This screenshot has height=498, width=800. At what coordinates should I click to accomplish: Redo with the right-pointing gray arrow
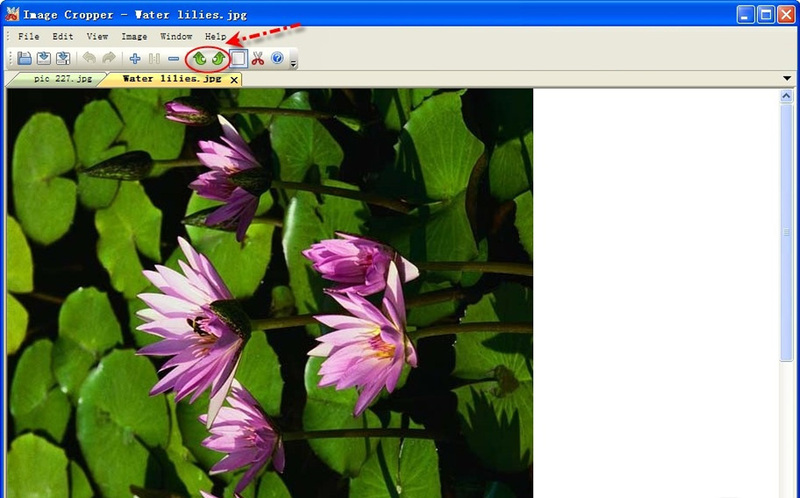(108, 58)
